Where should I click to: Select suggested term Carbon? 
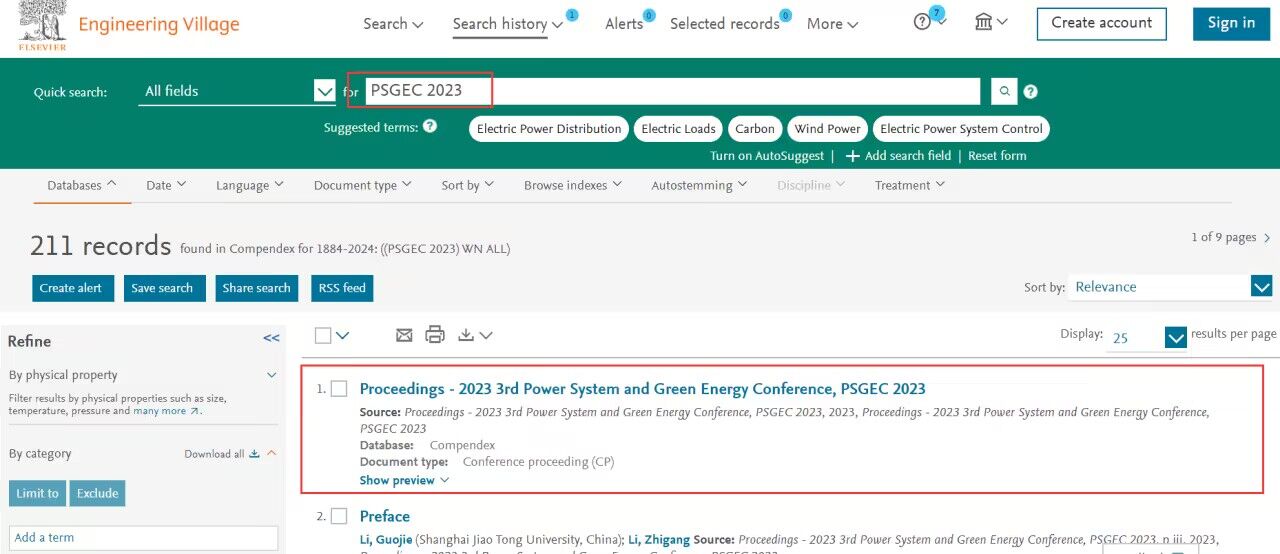(755, 128)
